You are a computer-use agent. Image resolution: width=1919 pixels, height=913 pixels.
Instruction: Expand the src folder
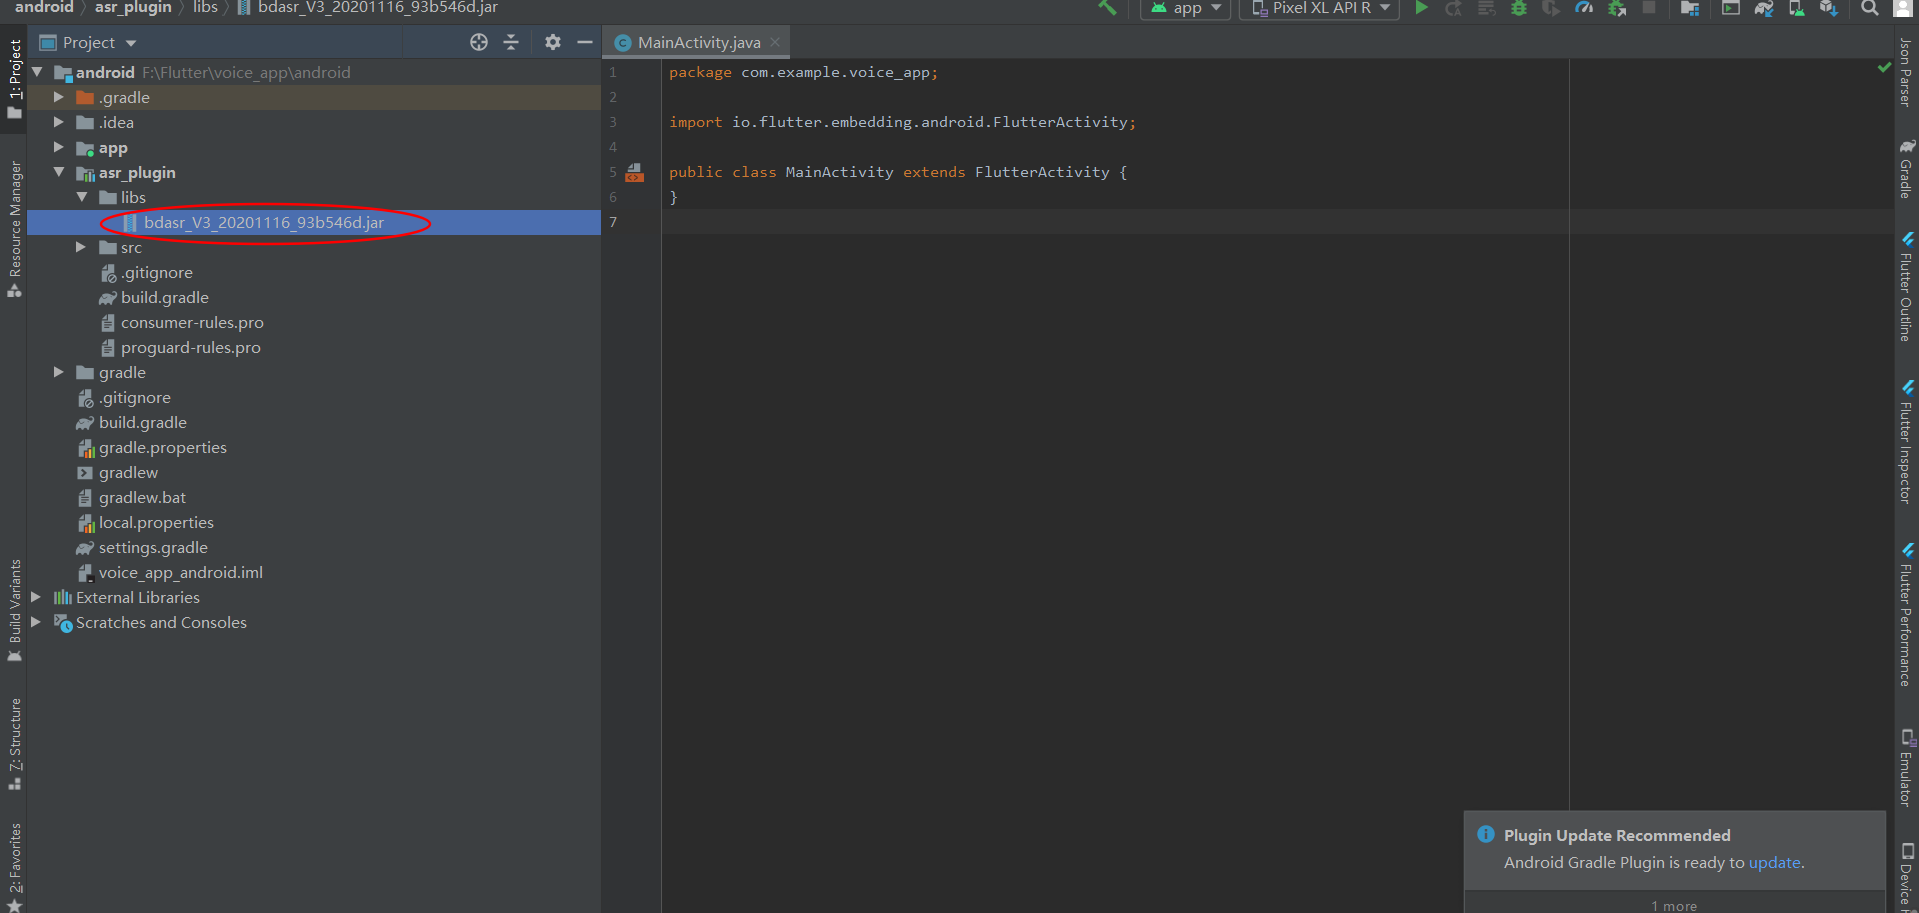click(x=82, y=247)
